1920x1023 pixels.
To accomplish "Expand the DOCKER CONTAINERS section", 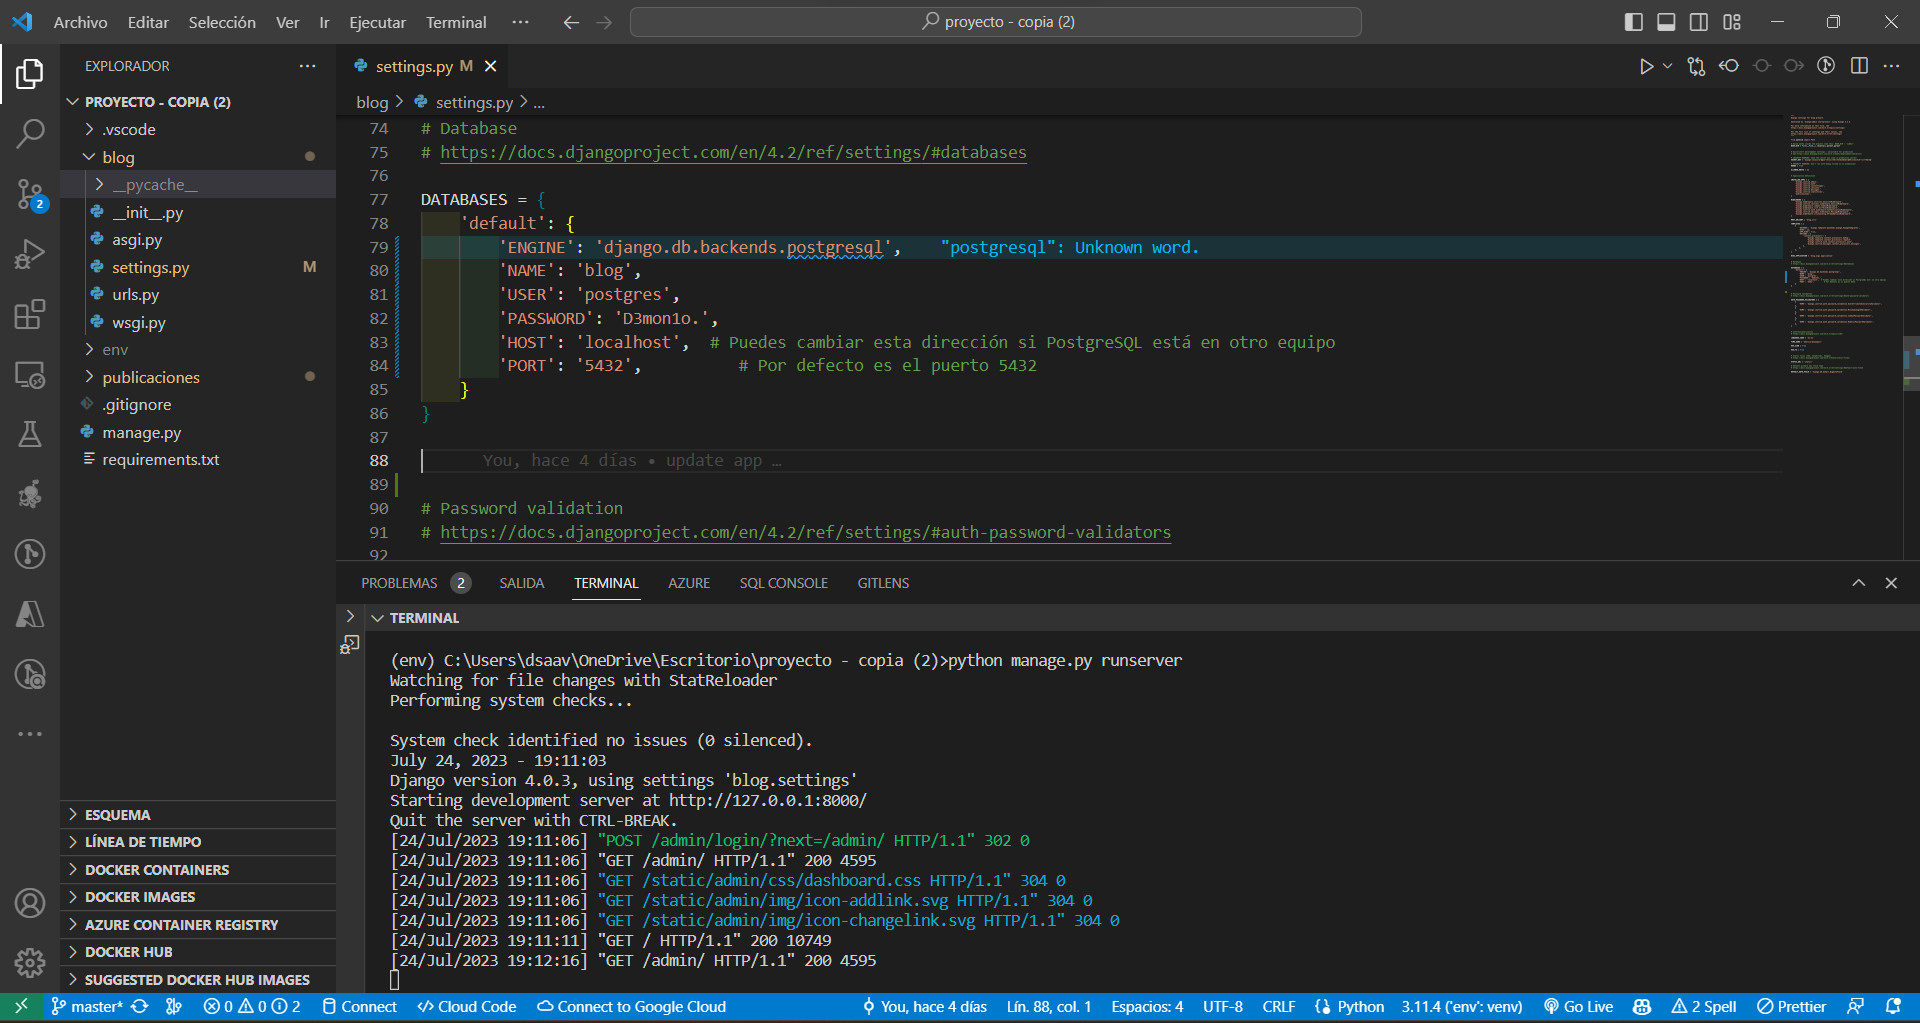I will [x=157, y=870].
